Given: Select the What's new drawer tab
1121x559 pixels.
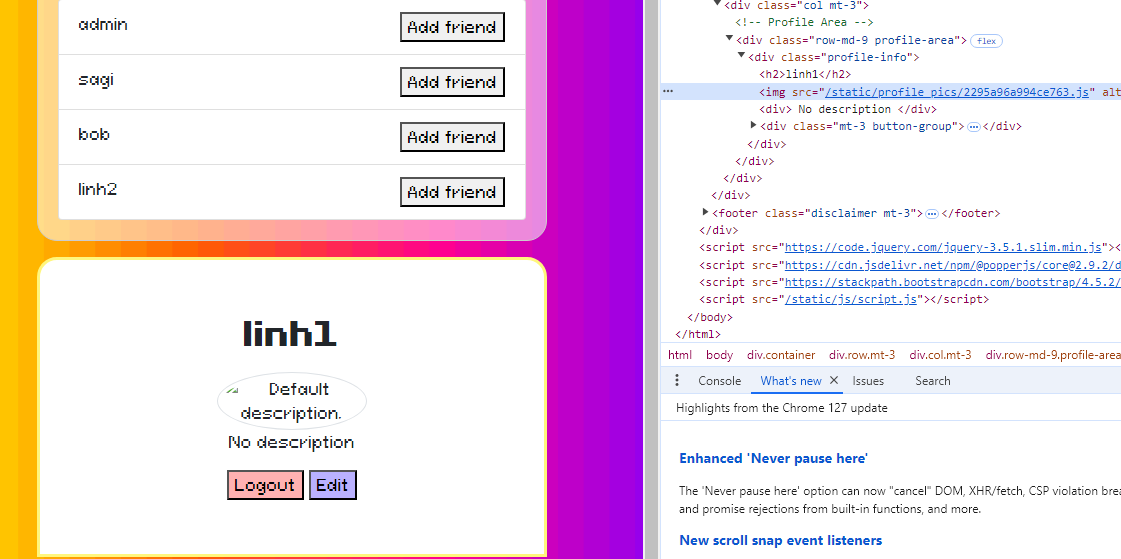Looking at the screenshot, I should tap(791, 381).
